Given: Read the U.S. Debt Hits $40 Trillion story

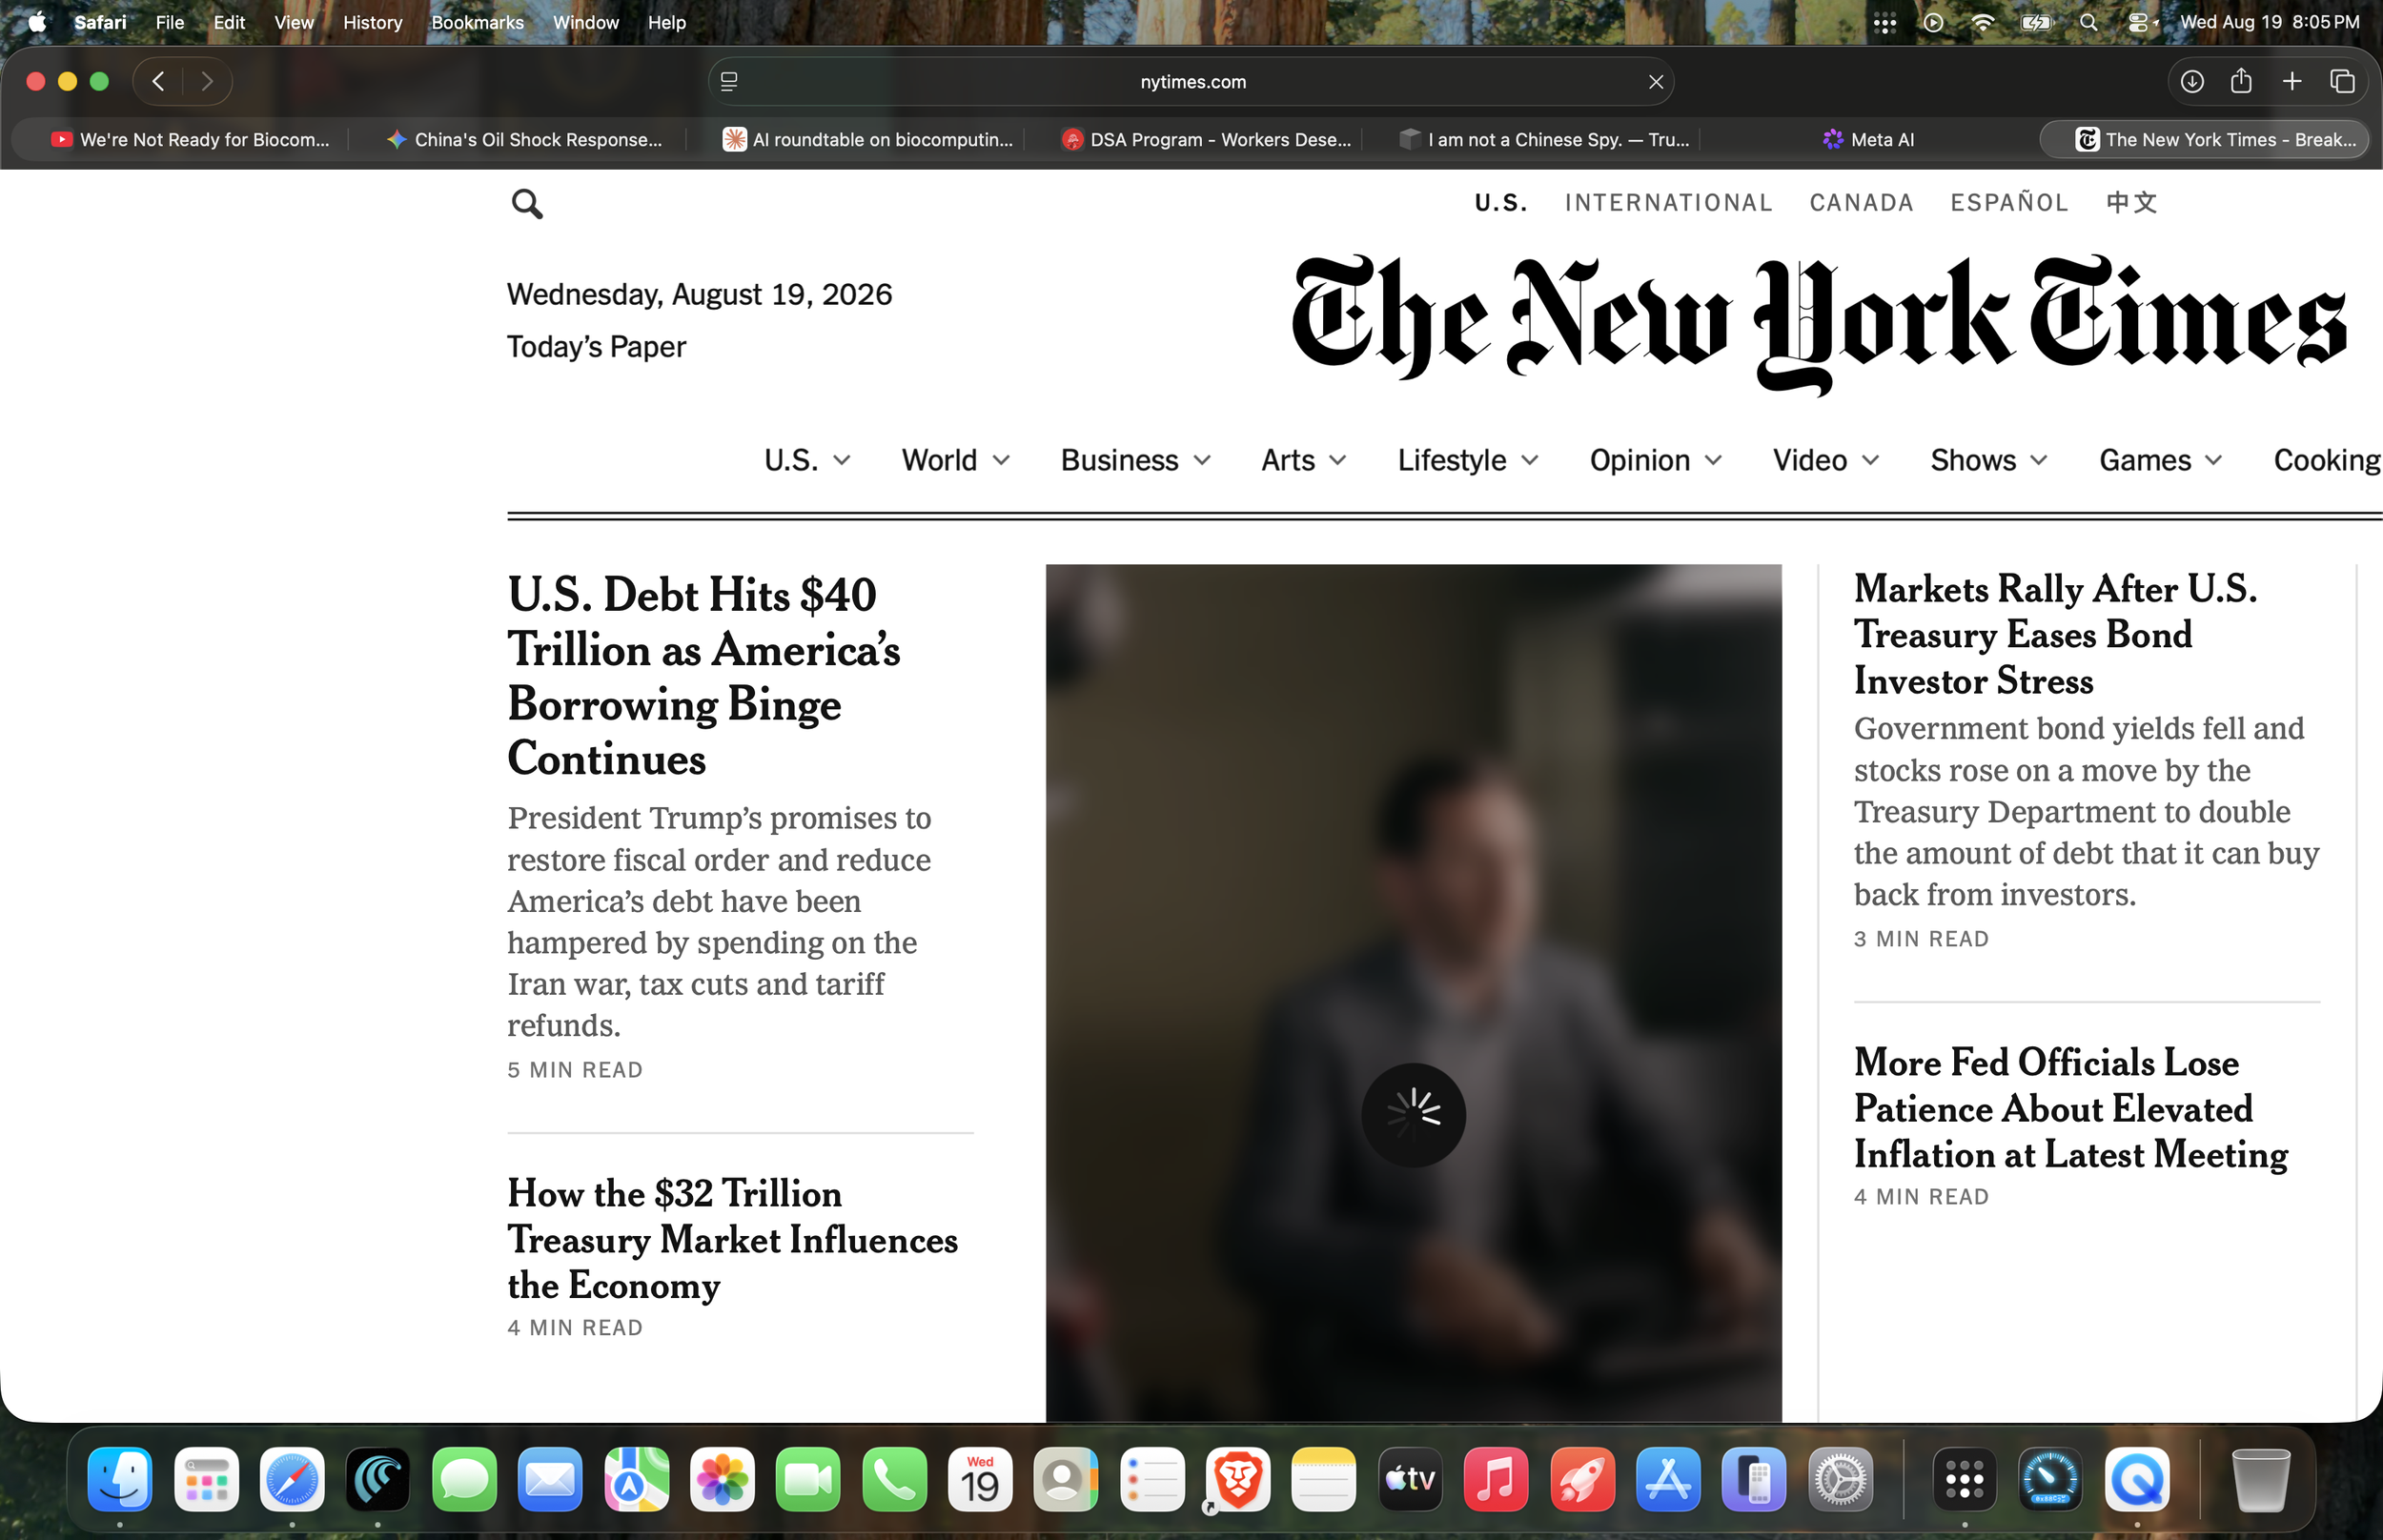Looking at the screenshot, I should 704,676.
